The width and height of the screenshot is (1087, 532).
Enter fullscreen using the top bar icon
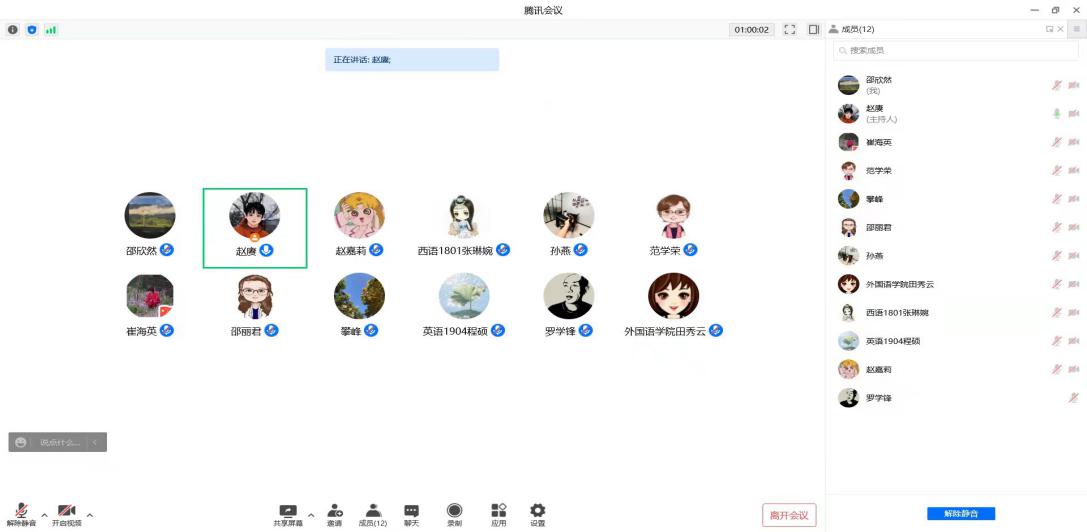790,30
